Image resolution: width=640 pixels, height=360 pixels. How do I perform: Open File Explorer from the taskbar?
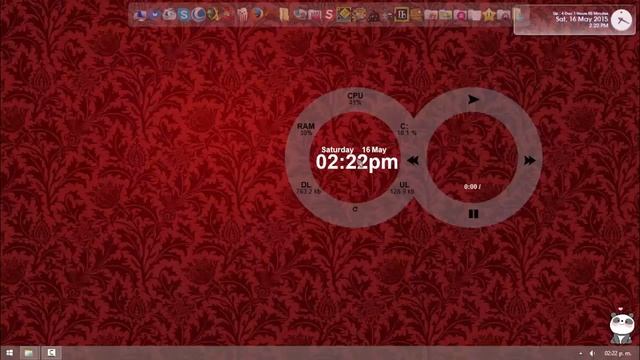tap(29, 353)
